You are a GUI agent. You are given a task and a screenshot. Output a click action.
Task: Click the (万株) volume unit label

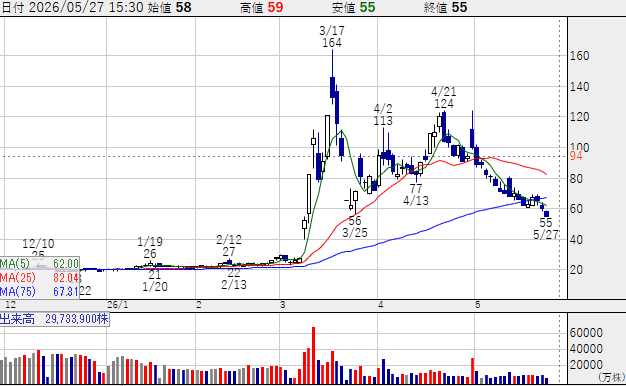pyautogui.click(x=611, y=377)
